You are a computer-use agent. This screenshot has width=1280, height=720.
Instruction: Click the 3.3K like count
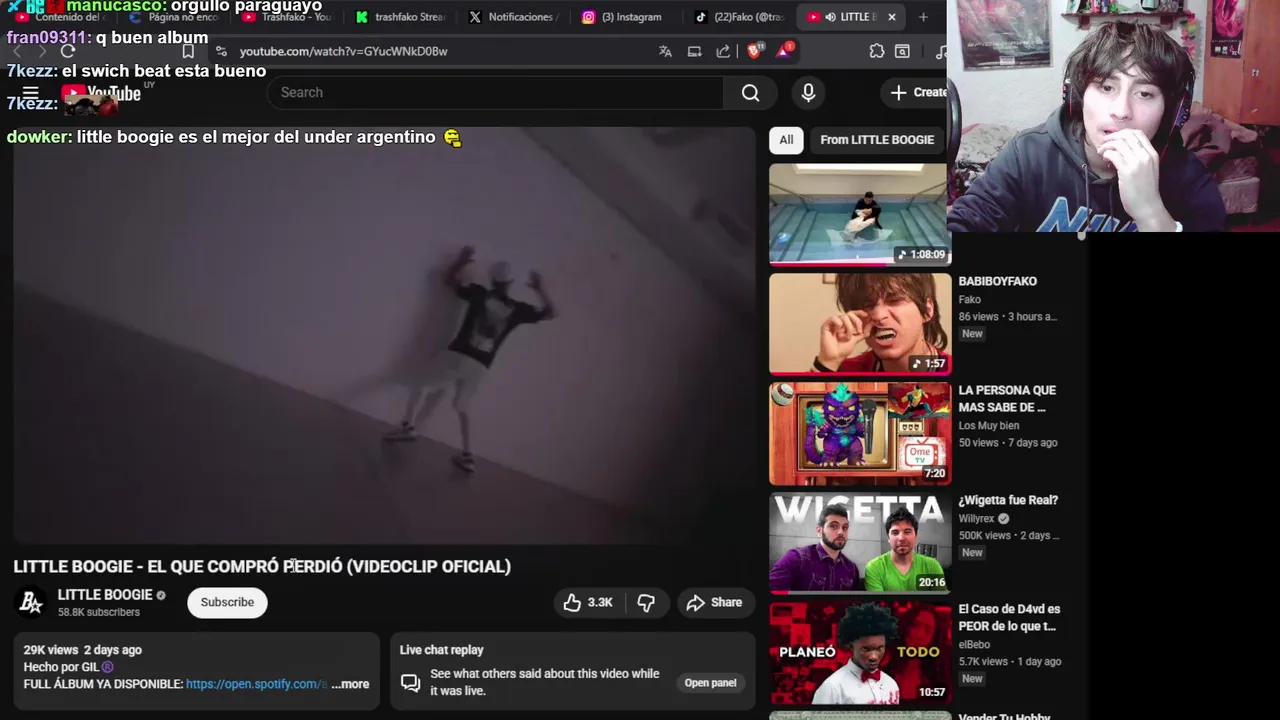600,602
